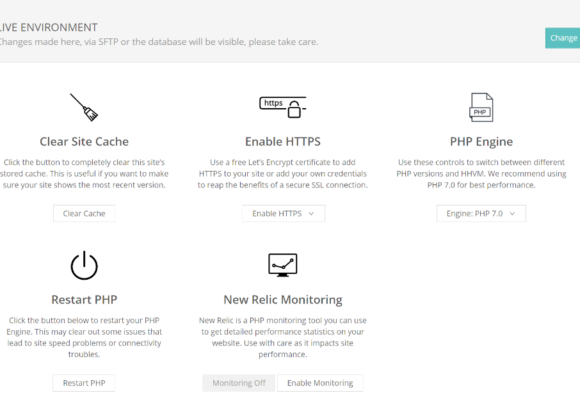Click the Restart PHP button
Screen dimensions: 580x400
click(84, 383)
